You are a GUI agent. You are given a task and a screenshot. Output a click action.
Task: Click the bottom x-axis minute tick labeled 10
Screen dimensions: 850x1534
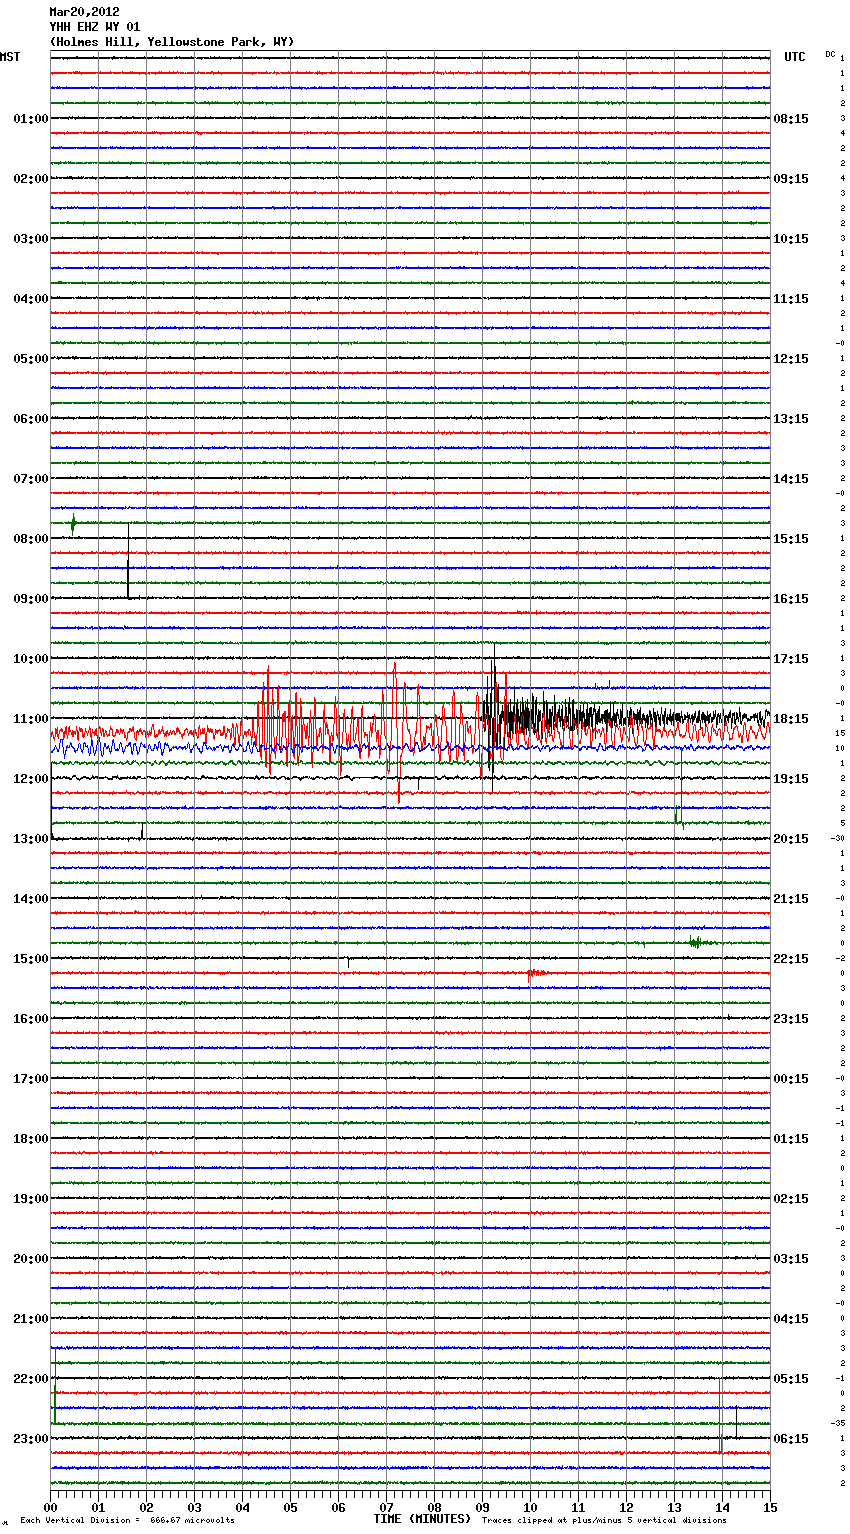pos(530,1507)
